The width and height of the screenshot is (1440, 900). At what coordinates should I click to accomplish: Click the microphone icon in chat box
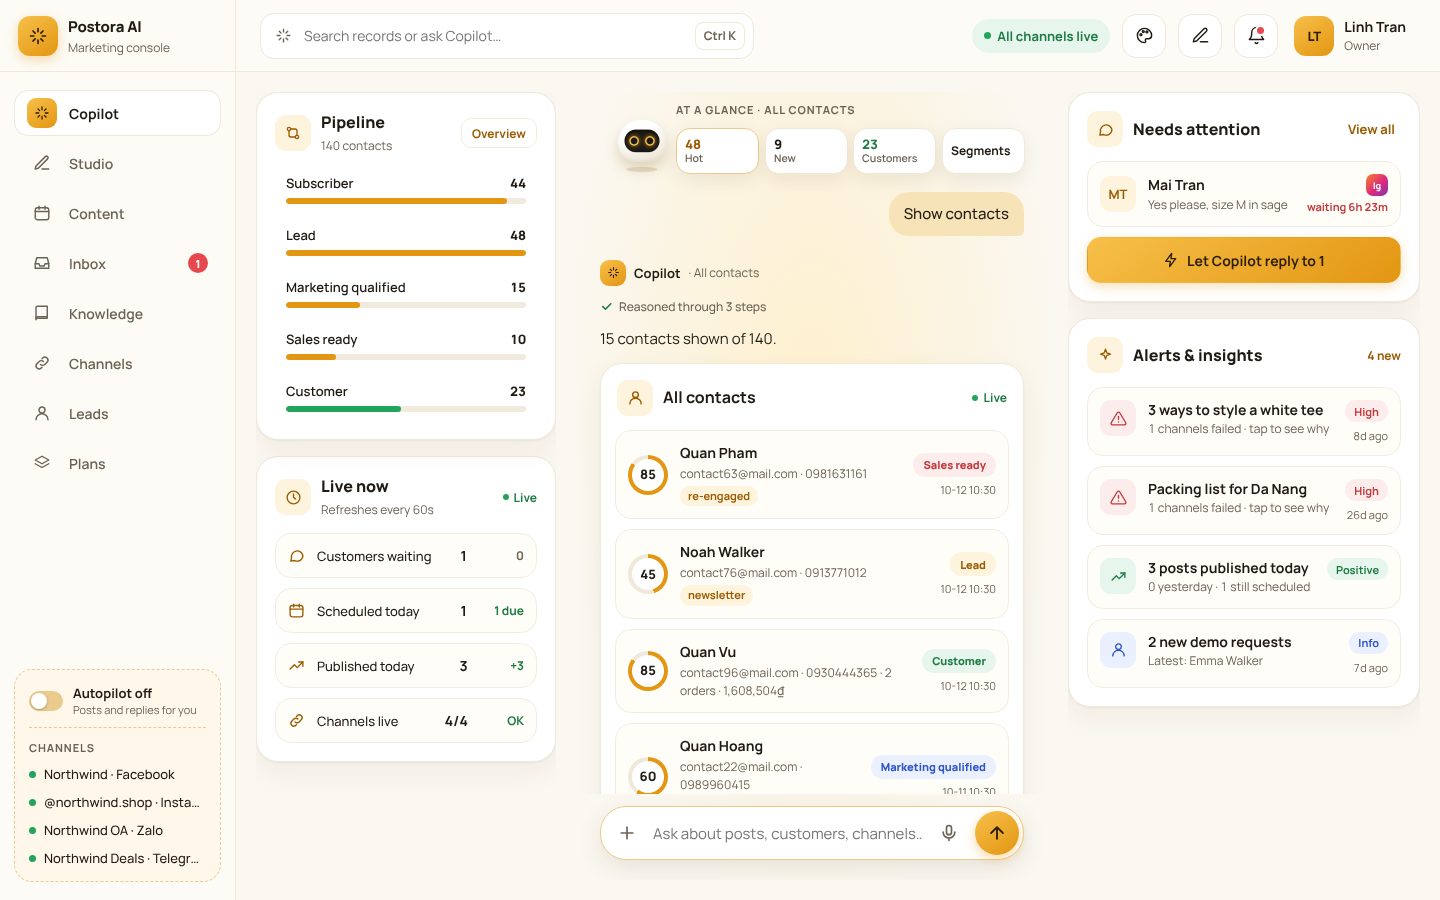(949, 833)
